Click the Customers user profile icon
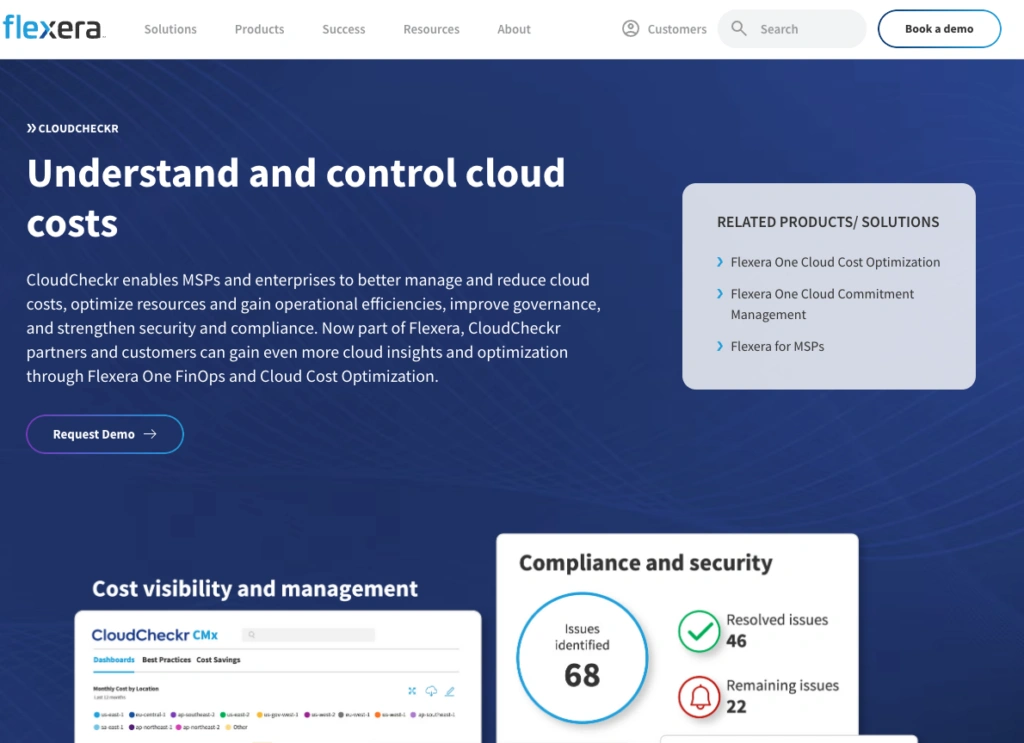Image resolution: width=1024 pixels, height=743 pixels. [x=630, y=29]
